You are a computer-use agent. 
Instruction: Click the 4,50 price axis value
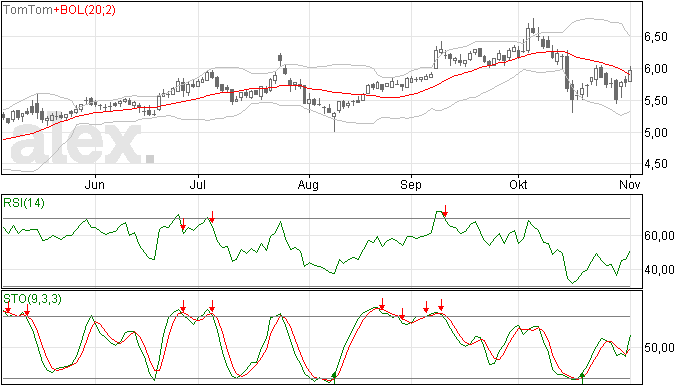coord(656,164)
